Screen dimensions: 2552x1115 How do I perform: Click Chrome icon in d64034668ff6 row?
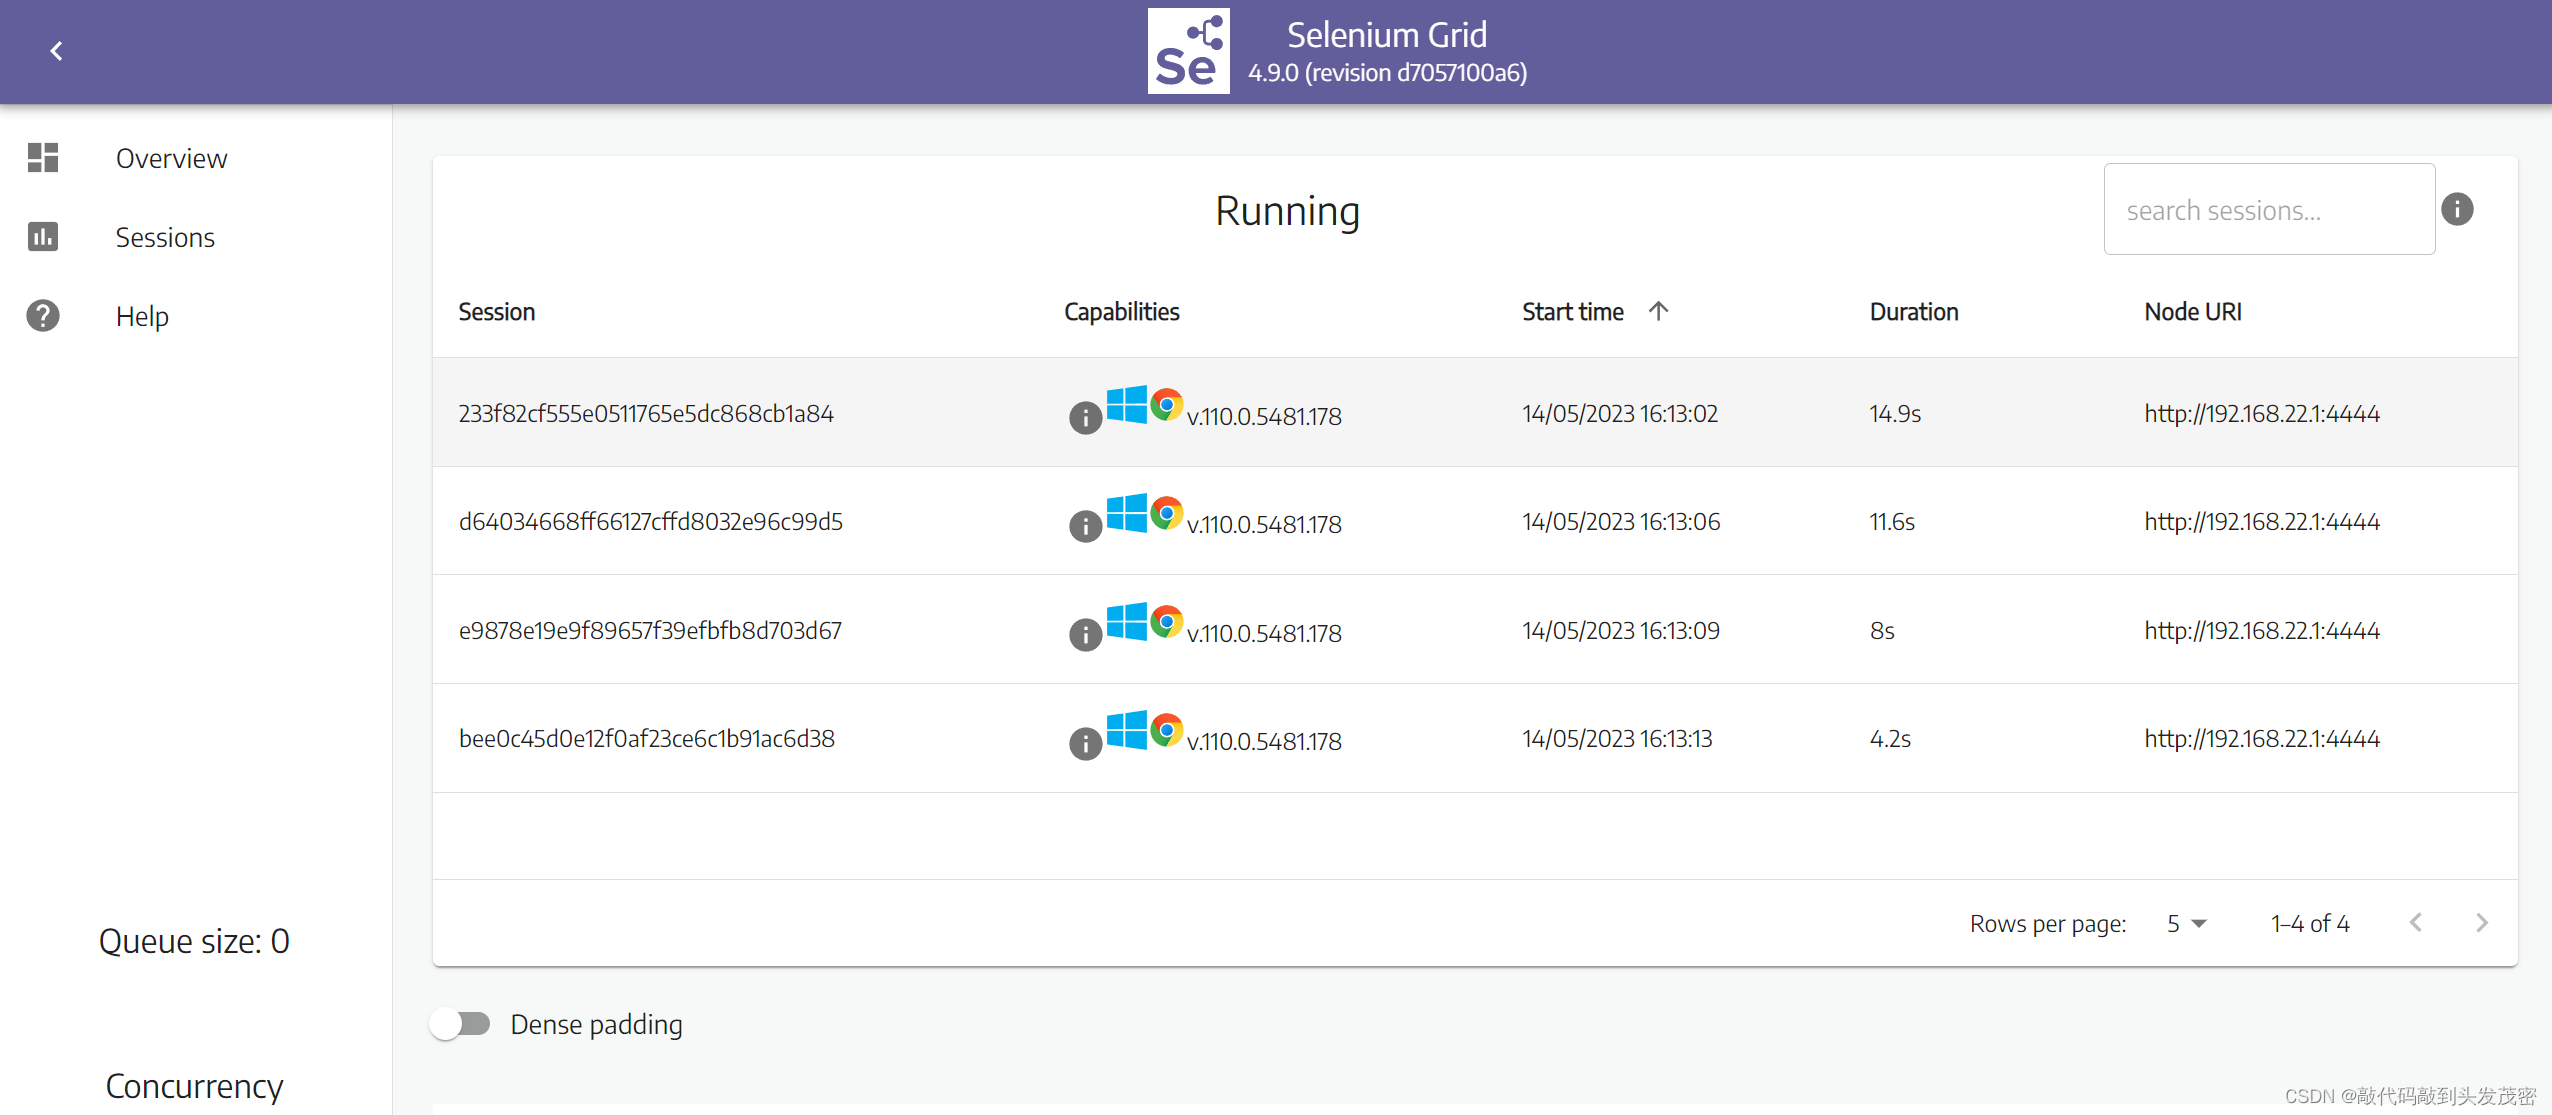point(1166,513)
